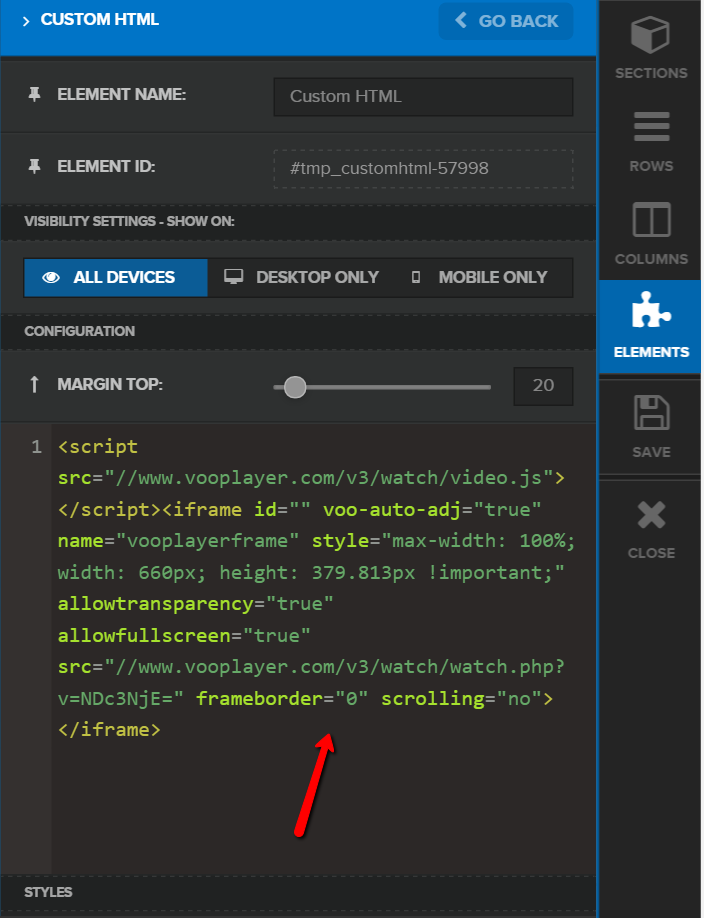Image resolution: width=704 pixels, height=918 pixels.
Task: Click the Element Name input field
Action: (x=423, y=97)
